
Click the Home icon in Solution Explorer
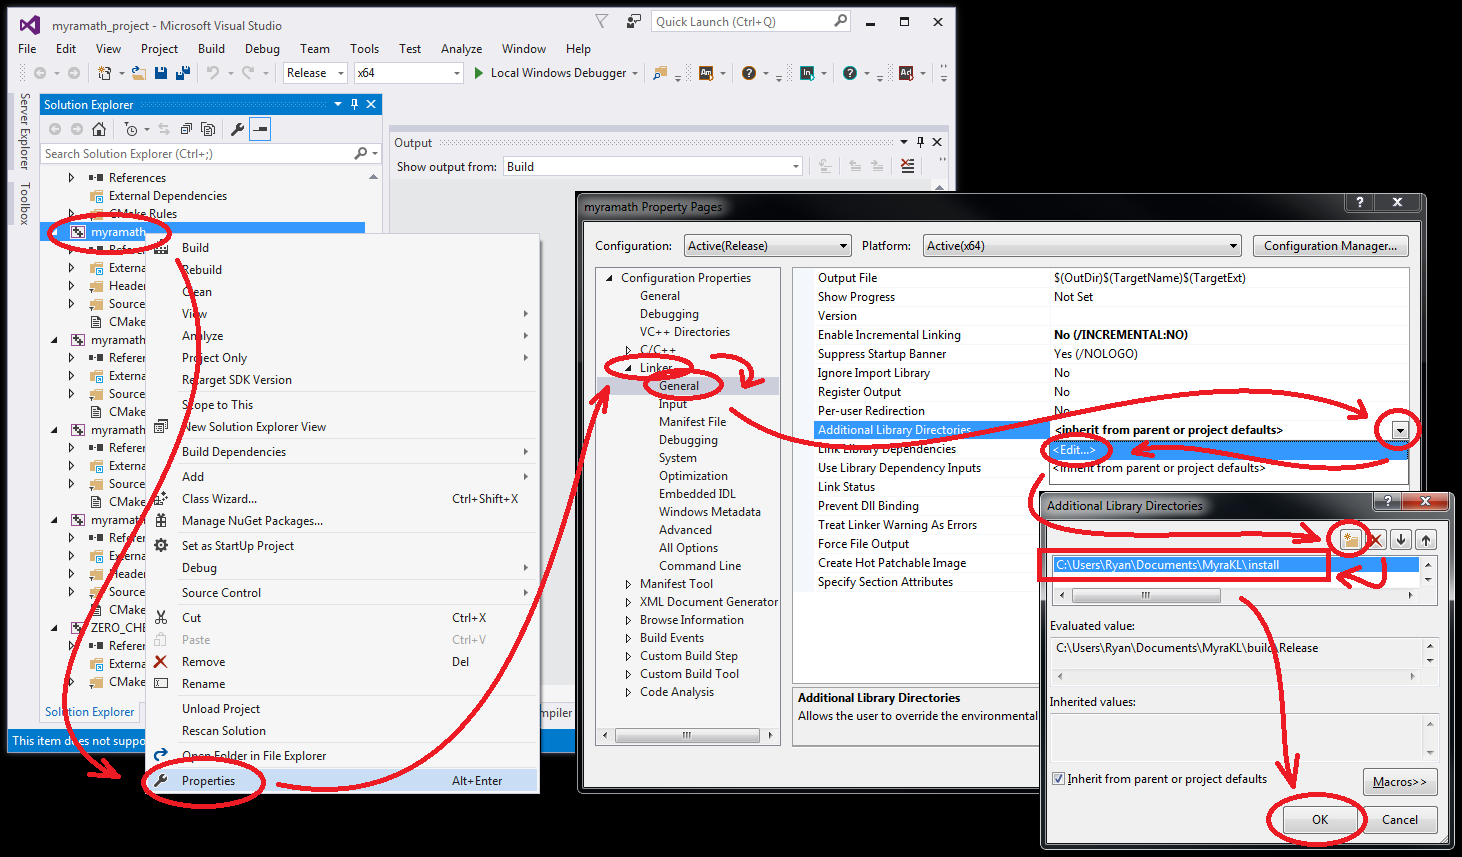(99, 129)
